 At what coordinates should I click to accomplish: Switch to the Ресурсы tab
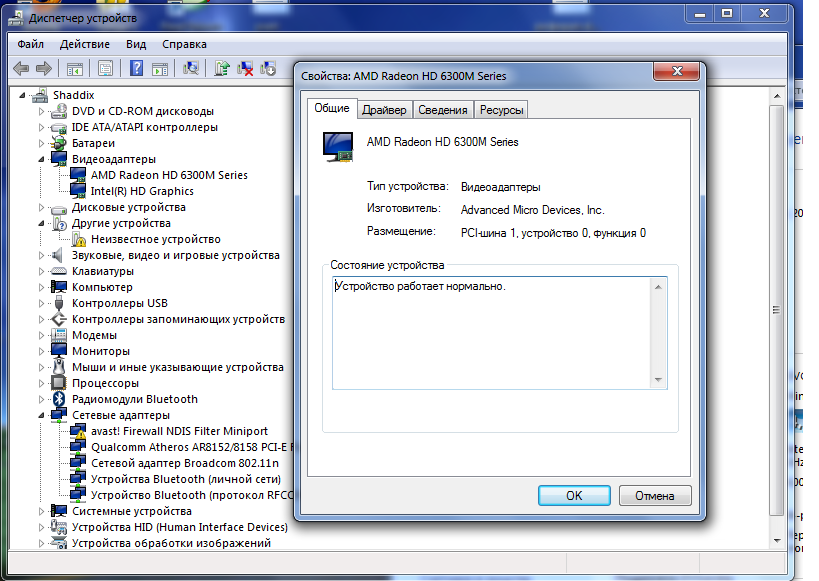click(501, 110)
